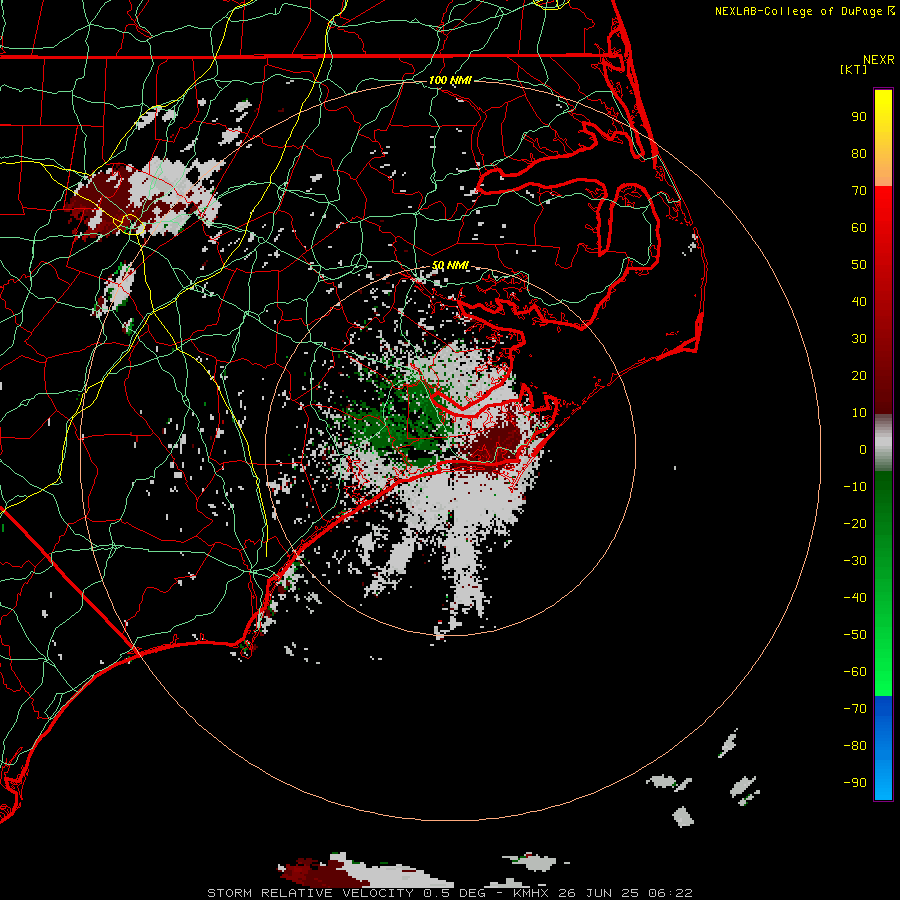The image size is (900, 900).
Task: Click the -40 value on the velocity scale
Action: (x=855, y=598)
